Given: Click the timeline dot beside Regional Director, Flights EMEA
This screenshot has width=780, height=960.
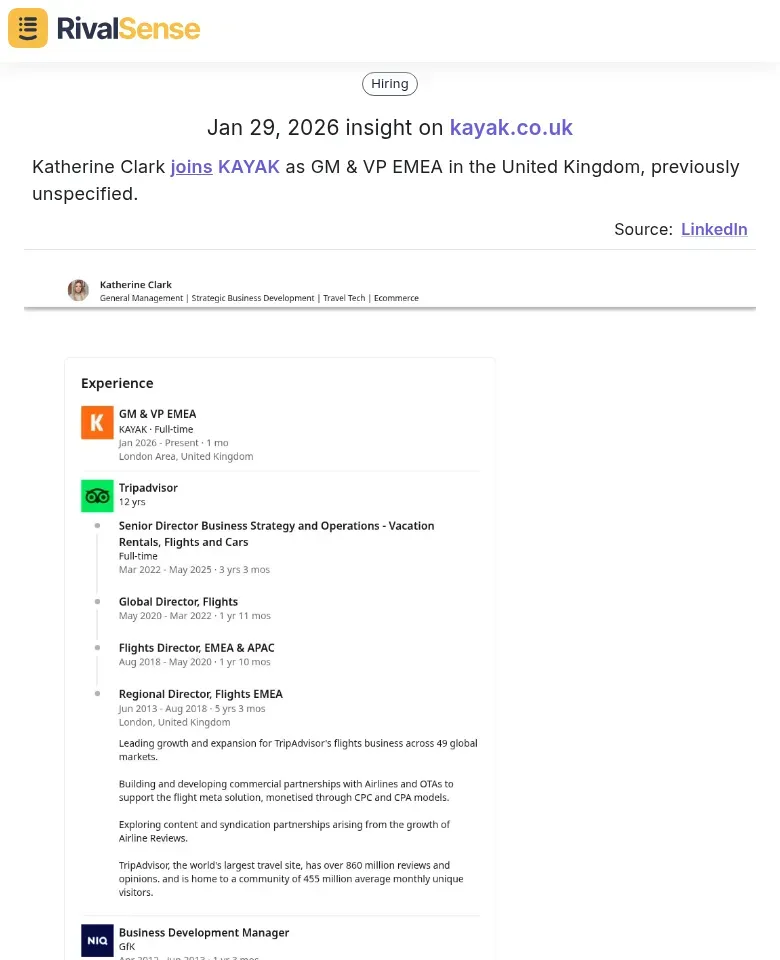Looking at the screenshot, I should (x=97, y=693).
